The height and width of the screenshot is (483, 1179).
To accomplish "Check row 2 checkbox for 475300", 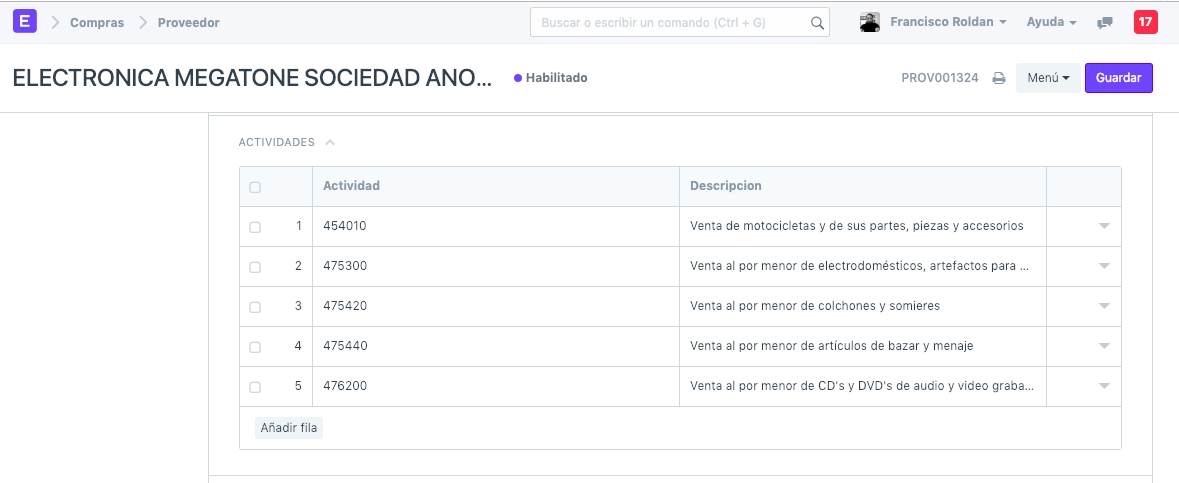I will pos(255,267).
